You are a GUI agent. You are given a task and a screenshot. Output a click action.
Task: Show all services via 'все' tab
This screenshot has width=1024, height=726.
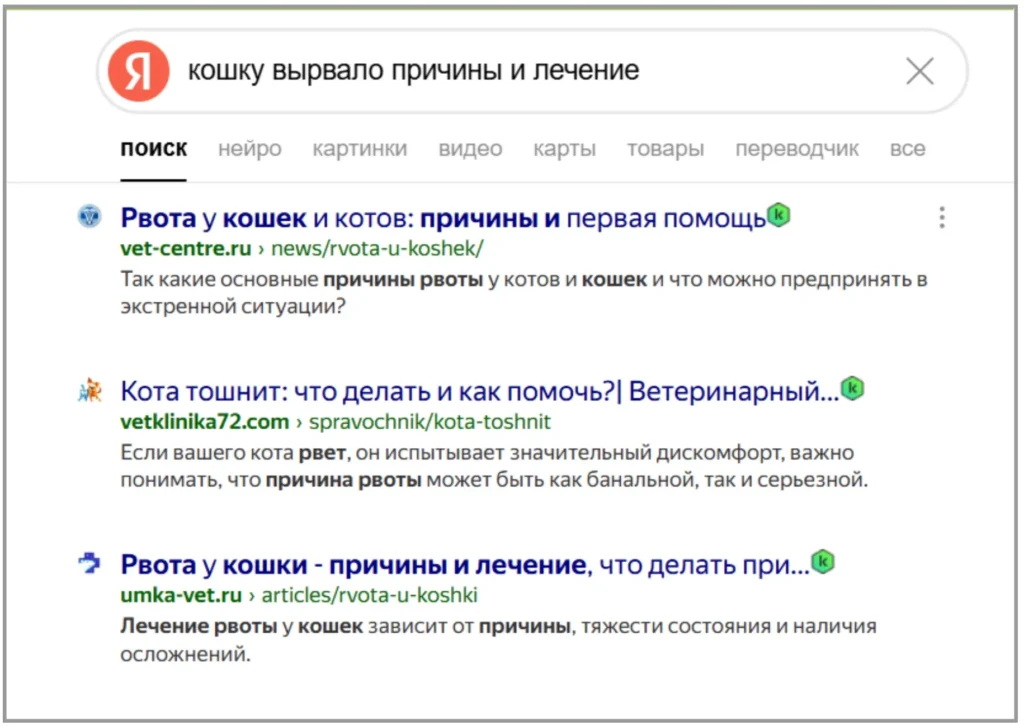point(907,149)
